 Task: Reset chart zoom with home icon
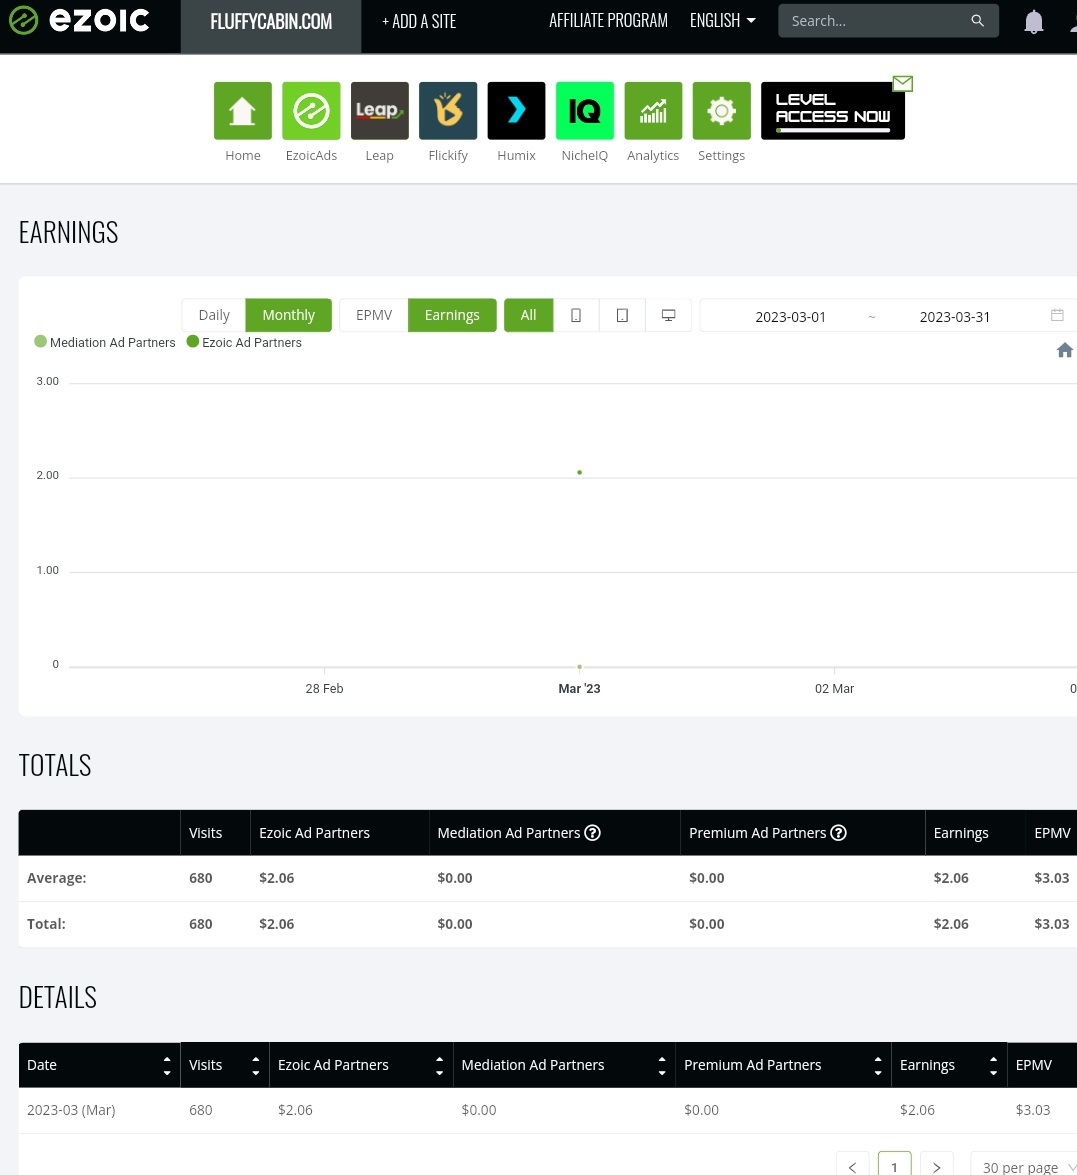(1064, 350)
